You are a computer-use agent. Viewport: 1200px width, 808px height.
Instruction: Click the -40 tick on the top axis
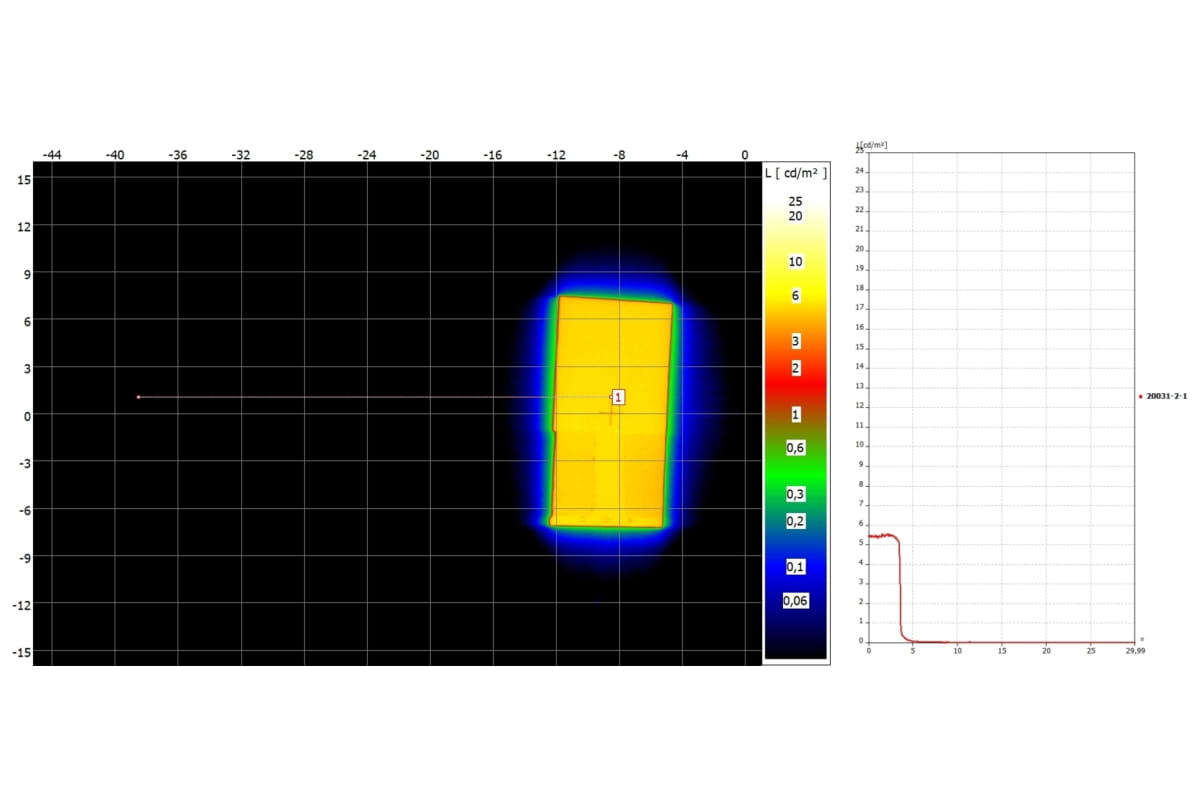(115, 155)
